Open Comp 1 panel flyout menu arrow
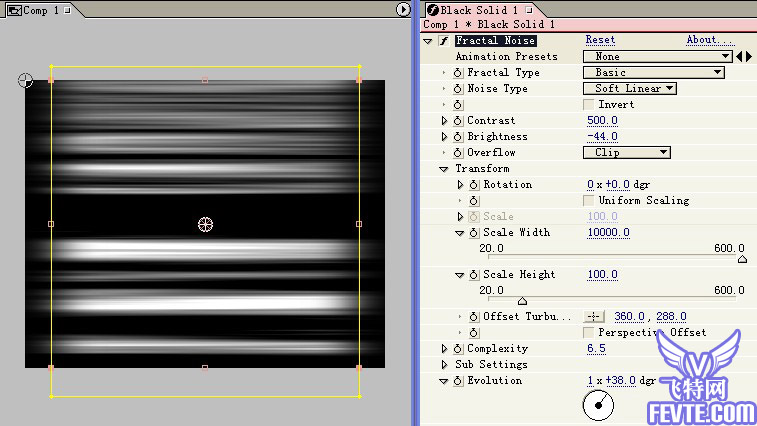This screenshot has width=757, height=426. pyautogui.click(x=403, y=9)
